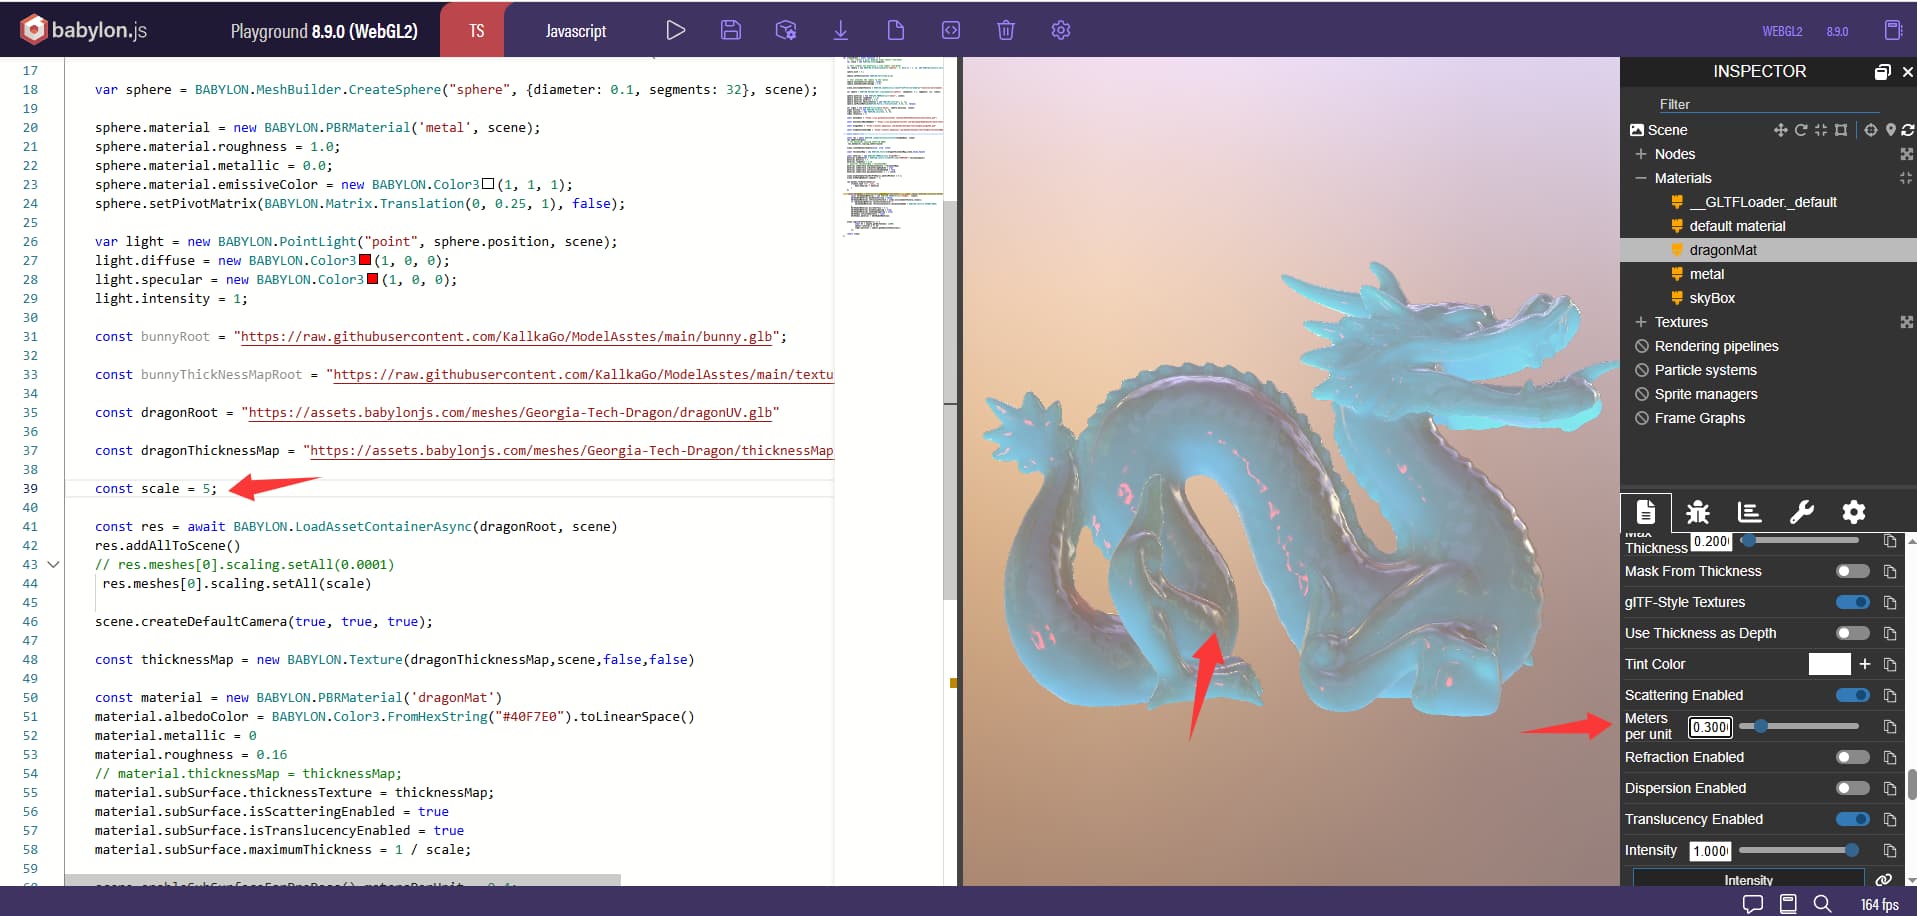1917x916 pixels.
Task: Open the Statistics tab in Inspector
Action: (x=1750, y=512)
